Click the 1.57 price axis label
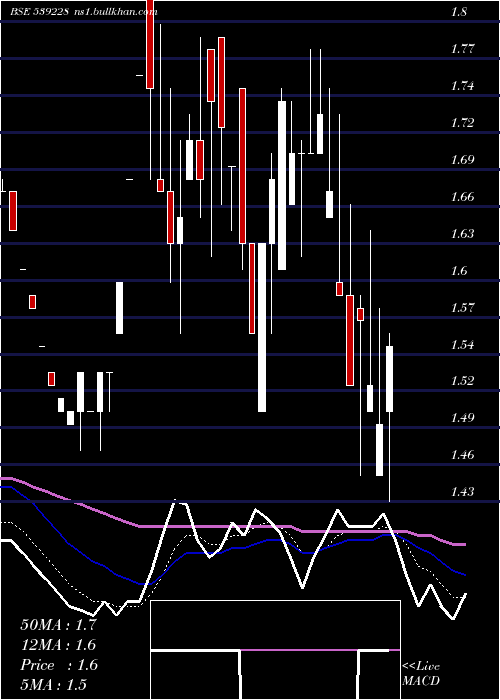Screen dimensions: 500x700 coord(462,308)
